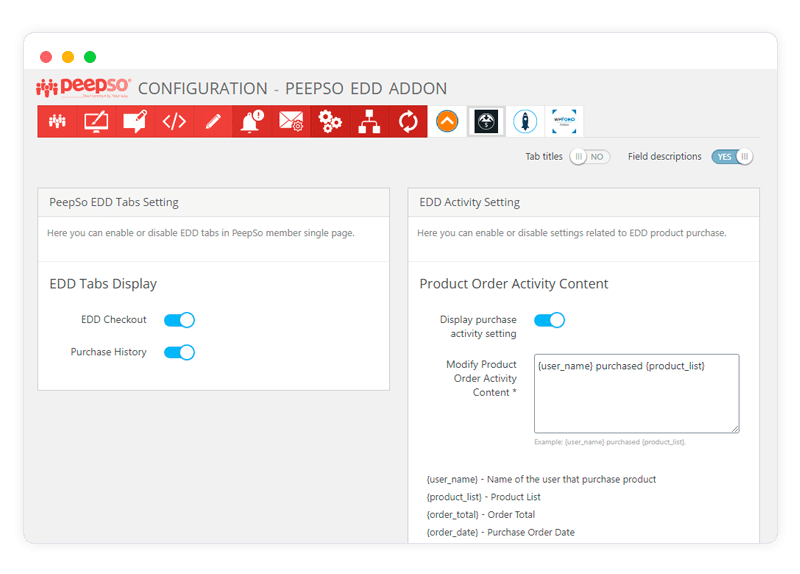Click the red close window button

(46, 57)
